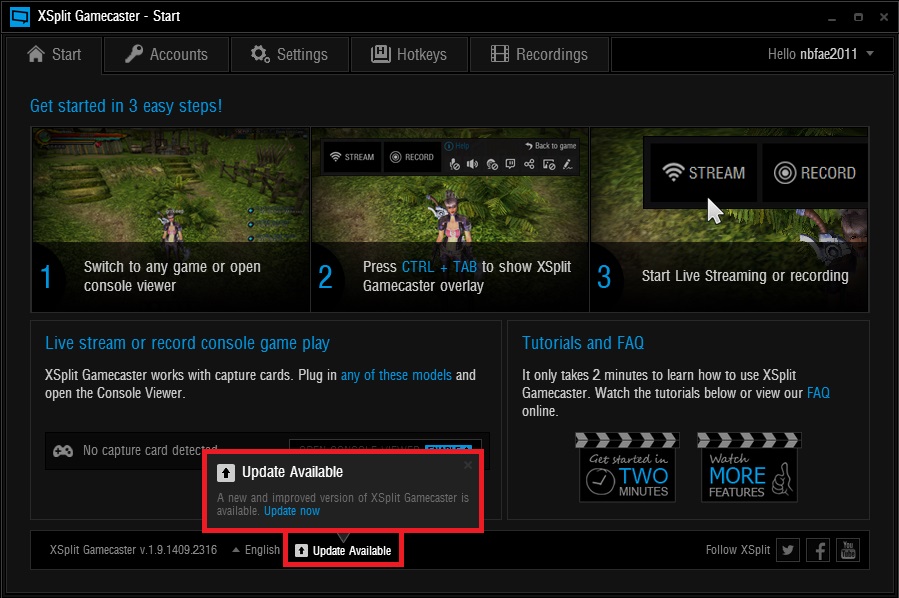899x598 pixels.
Task: Open the 'any of these models' link
Action: pyautogui.click(x=396, y=375)
